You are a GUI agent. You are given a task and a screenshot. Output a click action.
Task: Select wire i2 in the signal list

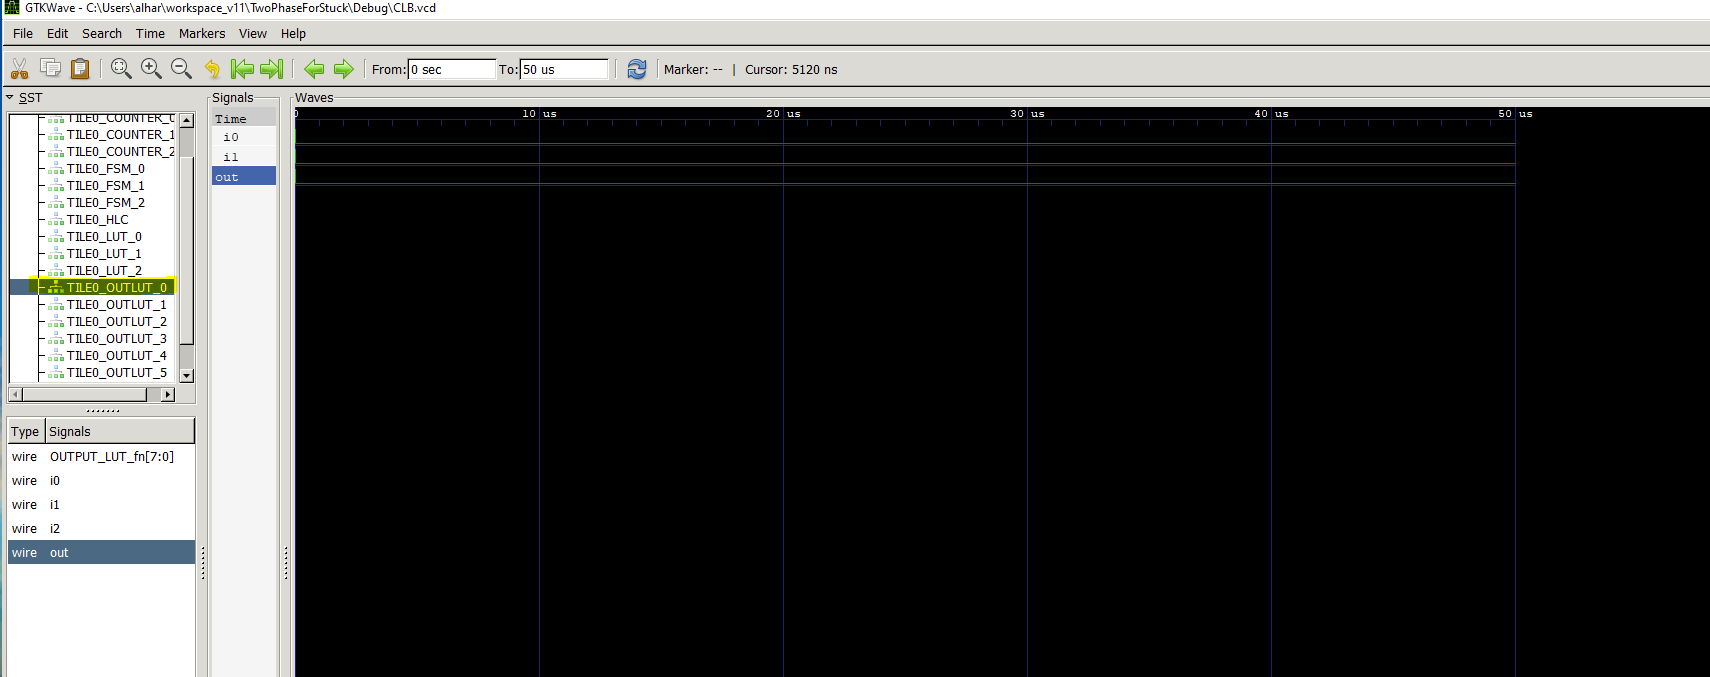(x=102, y=529)
